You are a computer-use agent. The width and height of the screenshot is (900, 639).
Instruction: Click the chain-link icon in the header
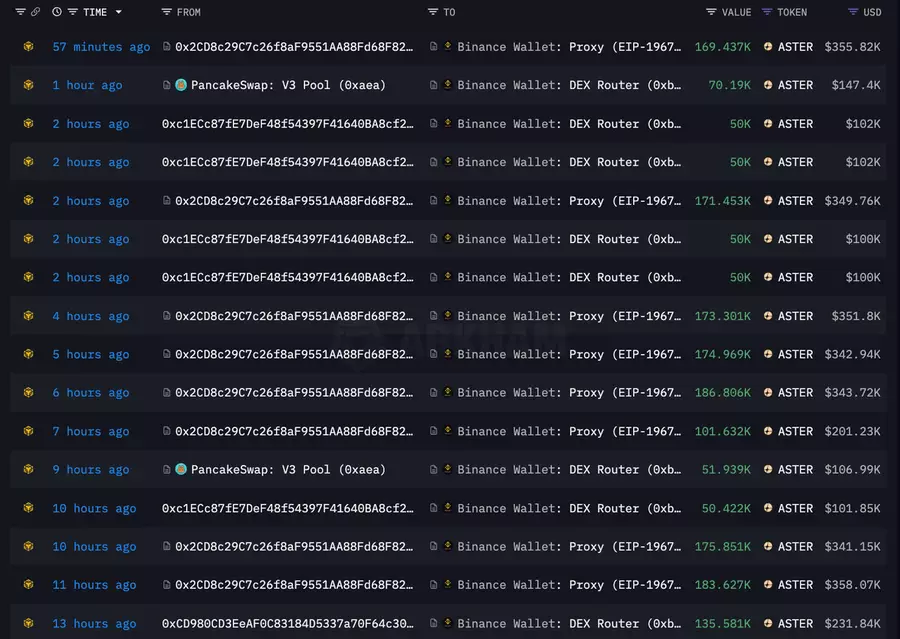[x=36, y=12]
